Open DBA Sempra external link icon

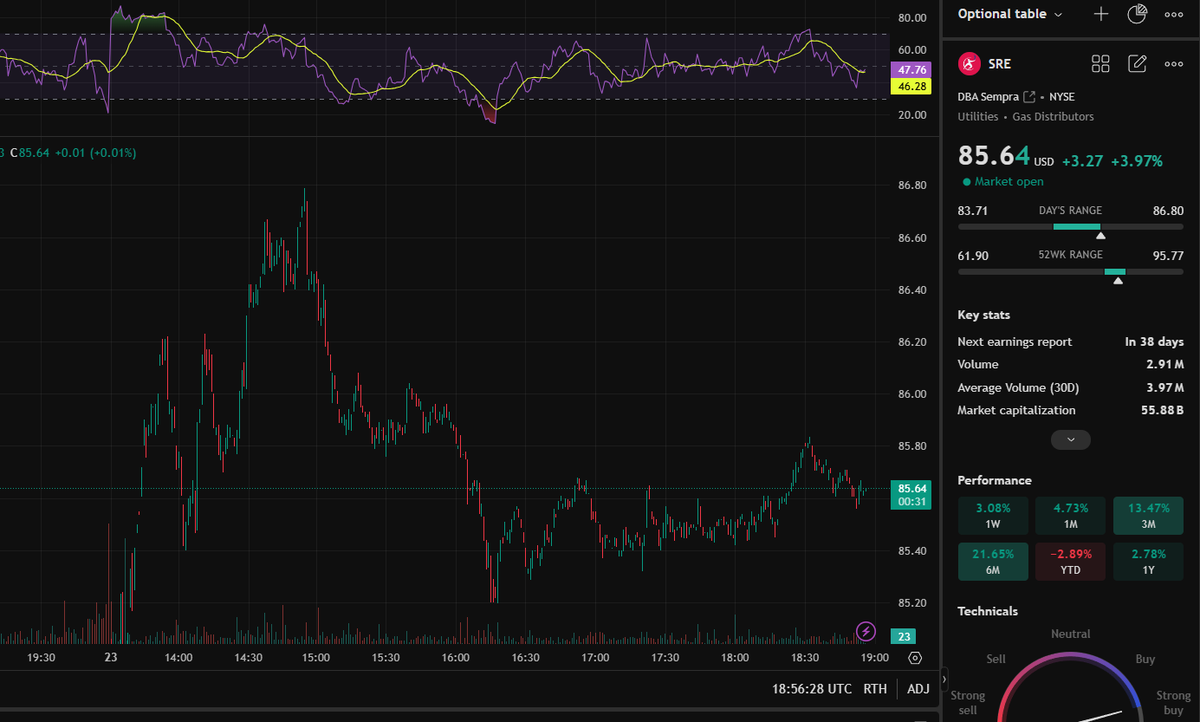click(x=1029, y=97)
